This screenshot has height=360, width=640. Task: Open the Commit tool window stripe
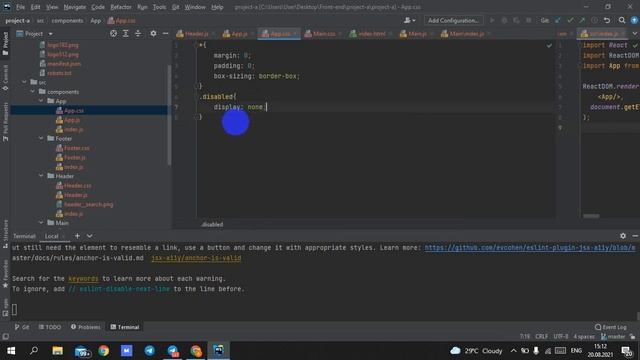5,78
